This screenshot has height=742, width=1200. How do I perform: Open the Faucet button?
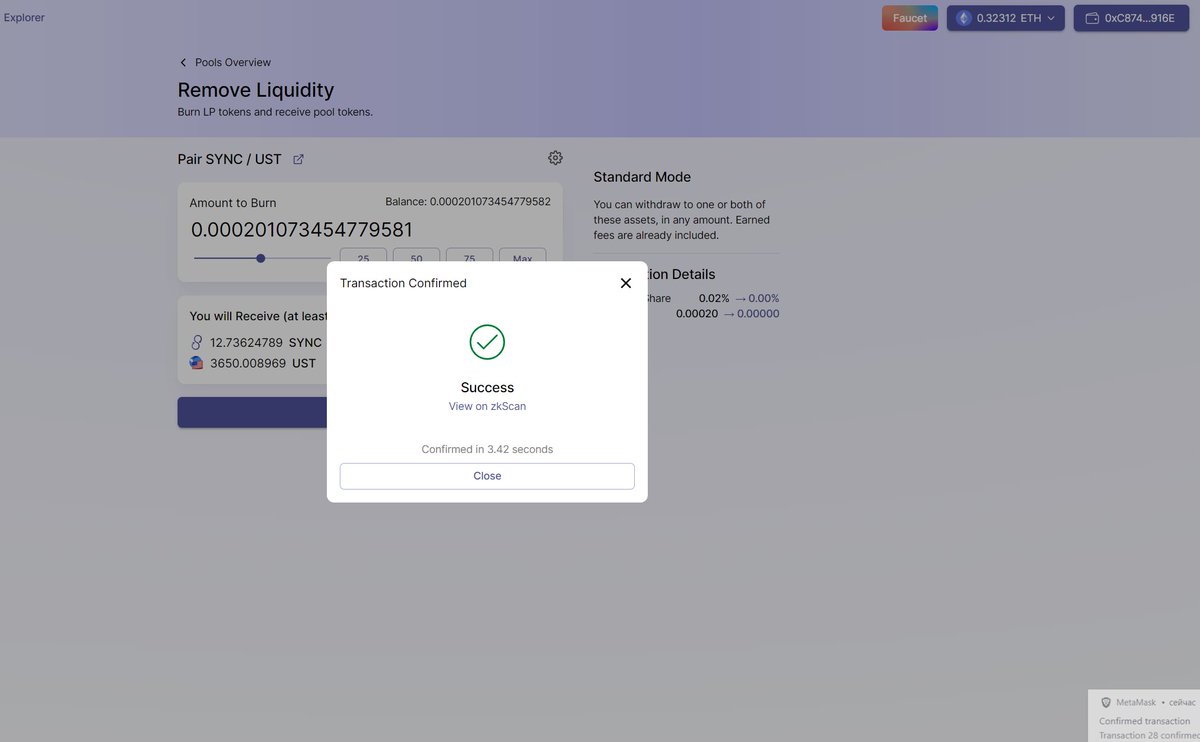tap(910, 18)
